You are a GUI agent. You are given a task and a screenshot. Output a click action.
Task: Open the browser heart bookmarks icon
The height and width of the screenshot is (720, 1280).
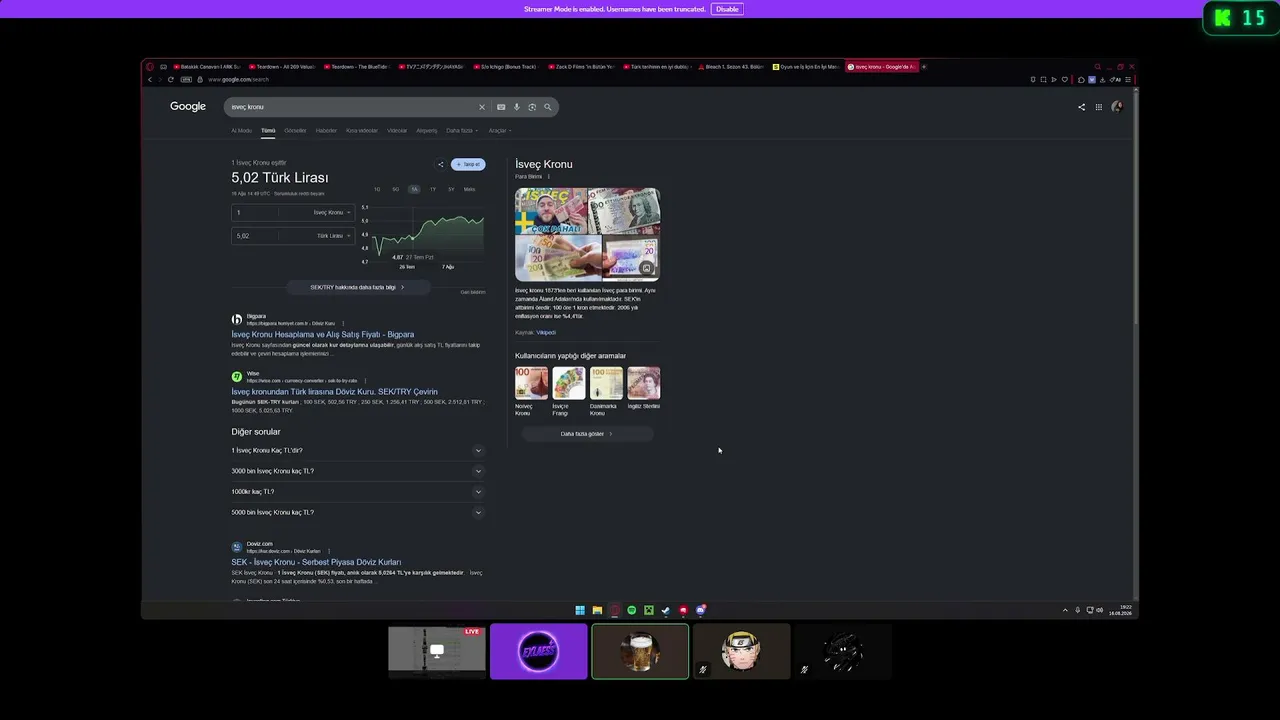1065,80
